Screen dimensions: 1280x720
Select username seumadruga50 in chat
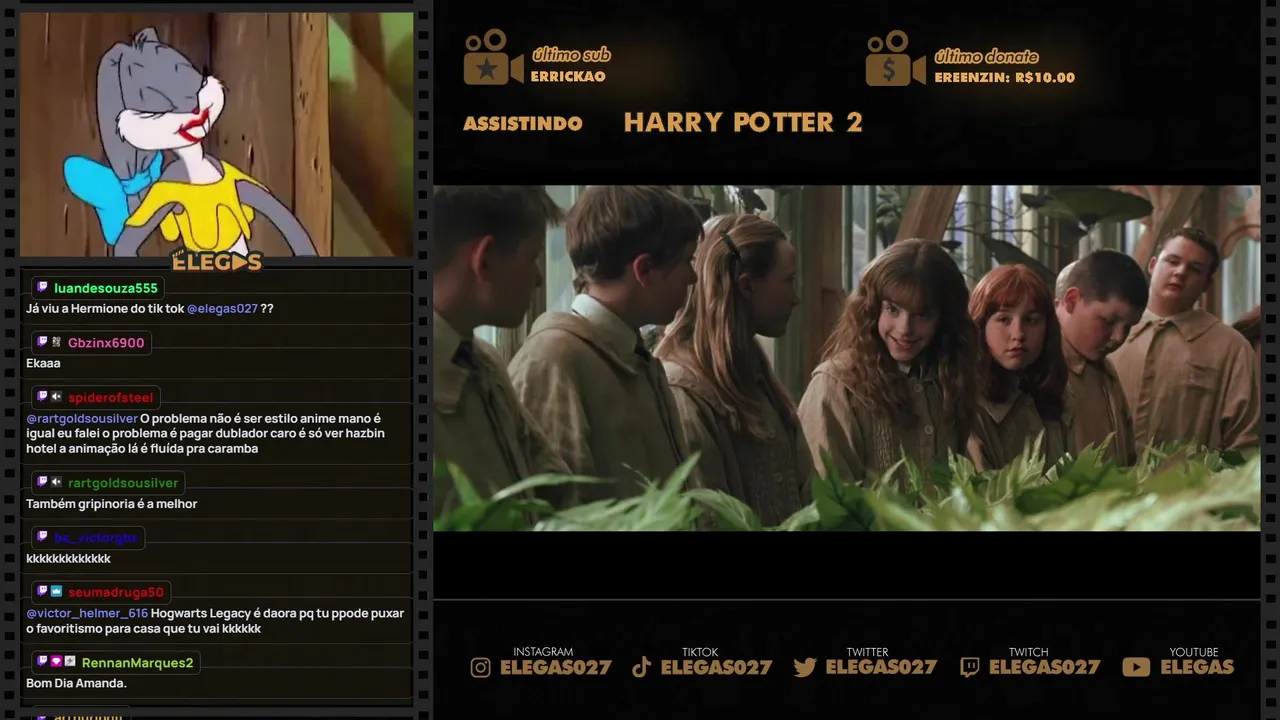pos(116,593)
